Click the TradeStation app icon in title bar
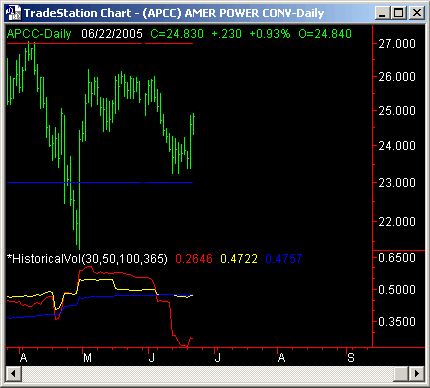 13,13
